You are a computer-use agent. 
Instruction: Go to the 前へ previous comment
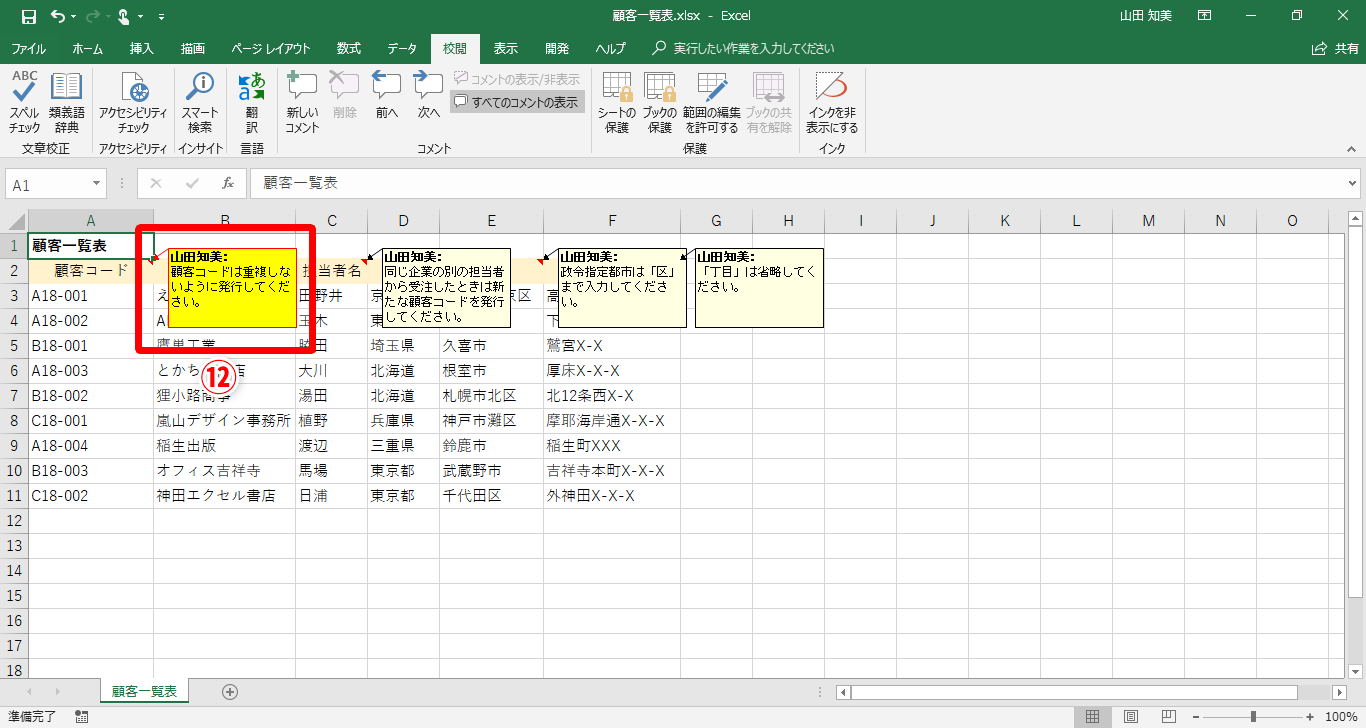[x=387, y=96]
